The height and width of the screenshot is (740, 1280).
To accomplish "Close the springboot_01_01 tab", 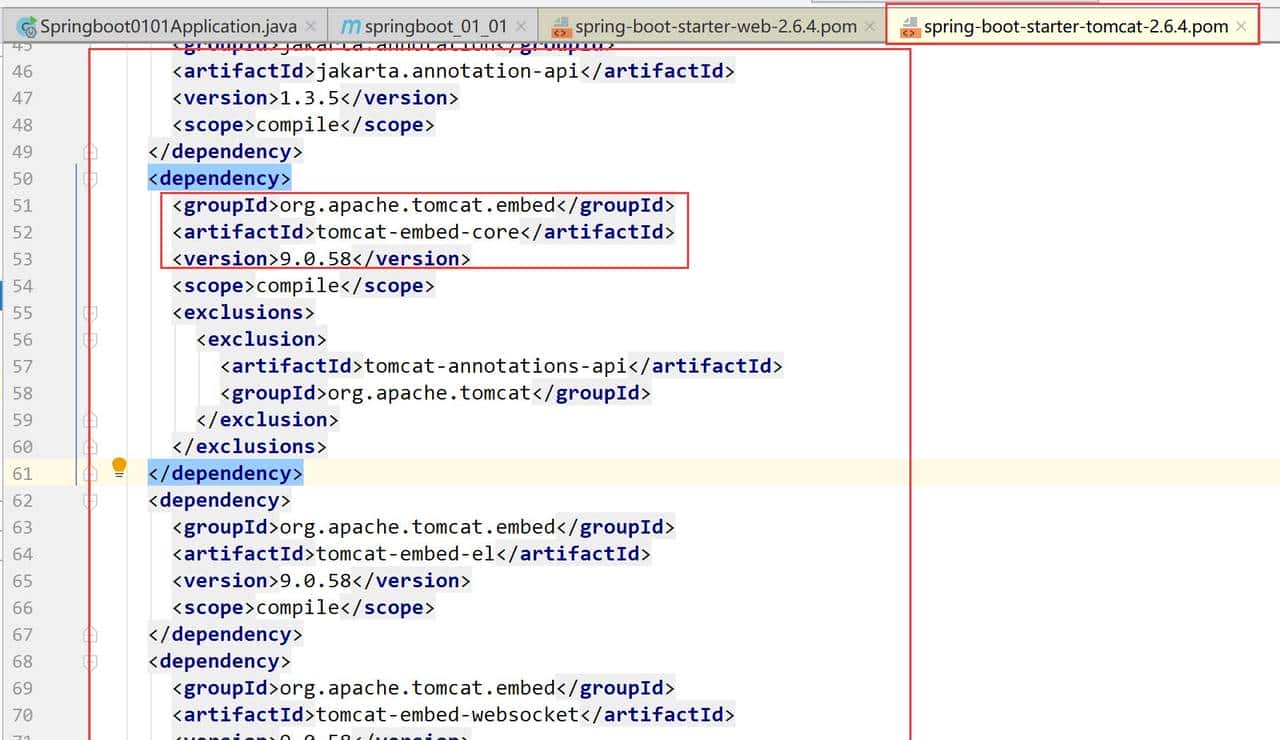I will [520, 26].
